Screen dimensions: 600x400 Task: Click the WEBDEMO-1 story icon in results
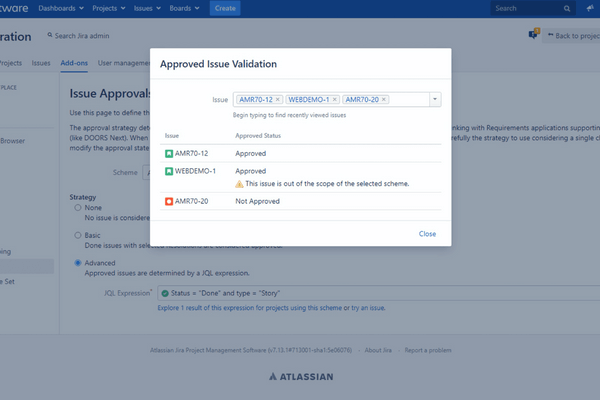pyautogui.click(x=169, y=171)
